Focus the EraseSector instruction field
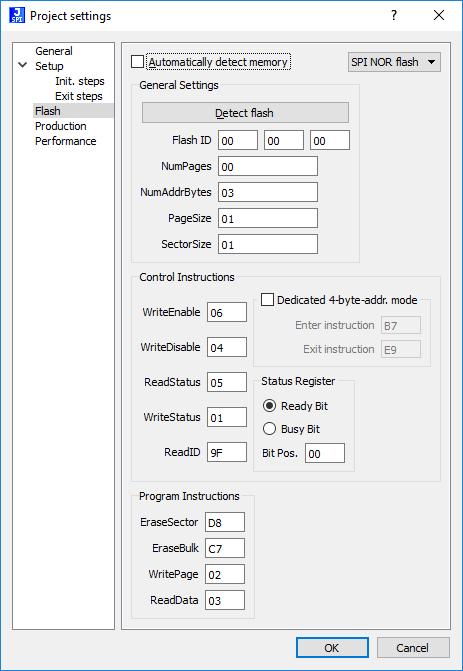This screenshot has width=463, height=671. 225,523
